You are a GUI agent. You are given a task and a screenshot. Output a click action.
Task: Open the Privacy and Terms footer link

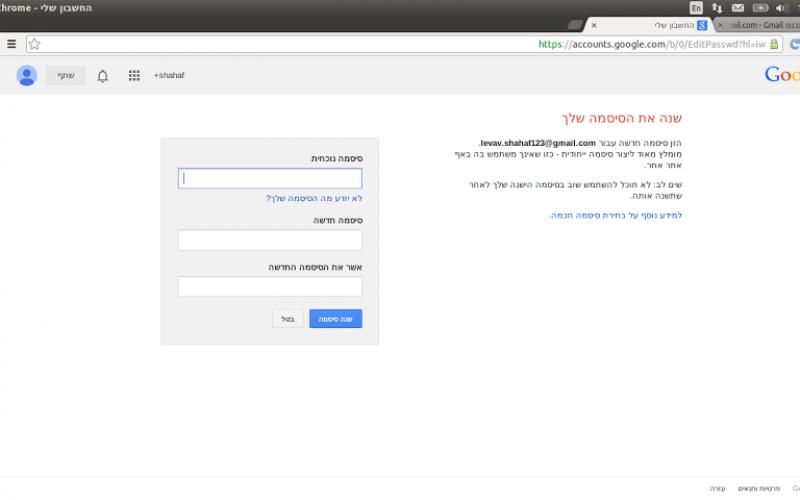(x=759, y=489)
